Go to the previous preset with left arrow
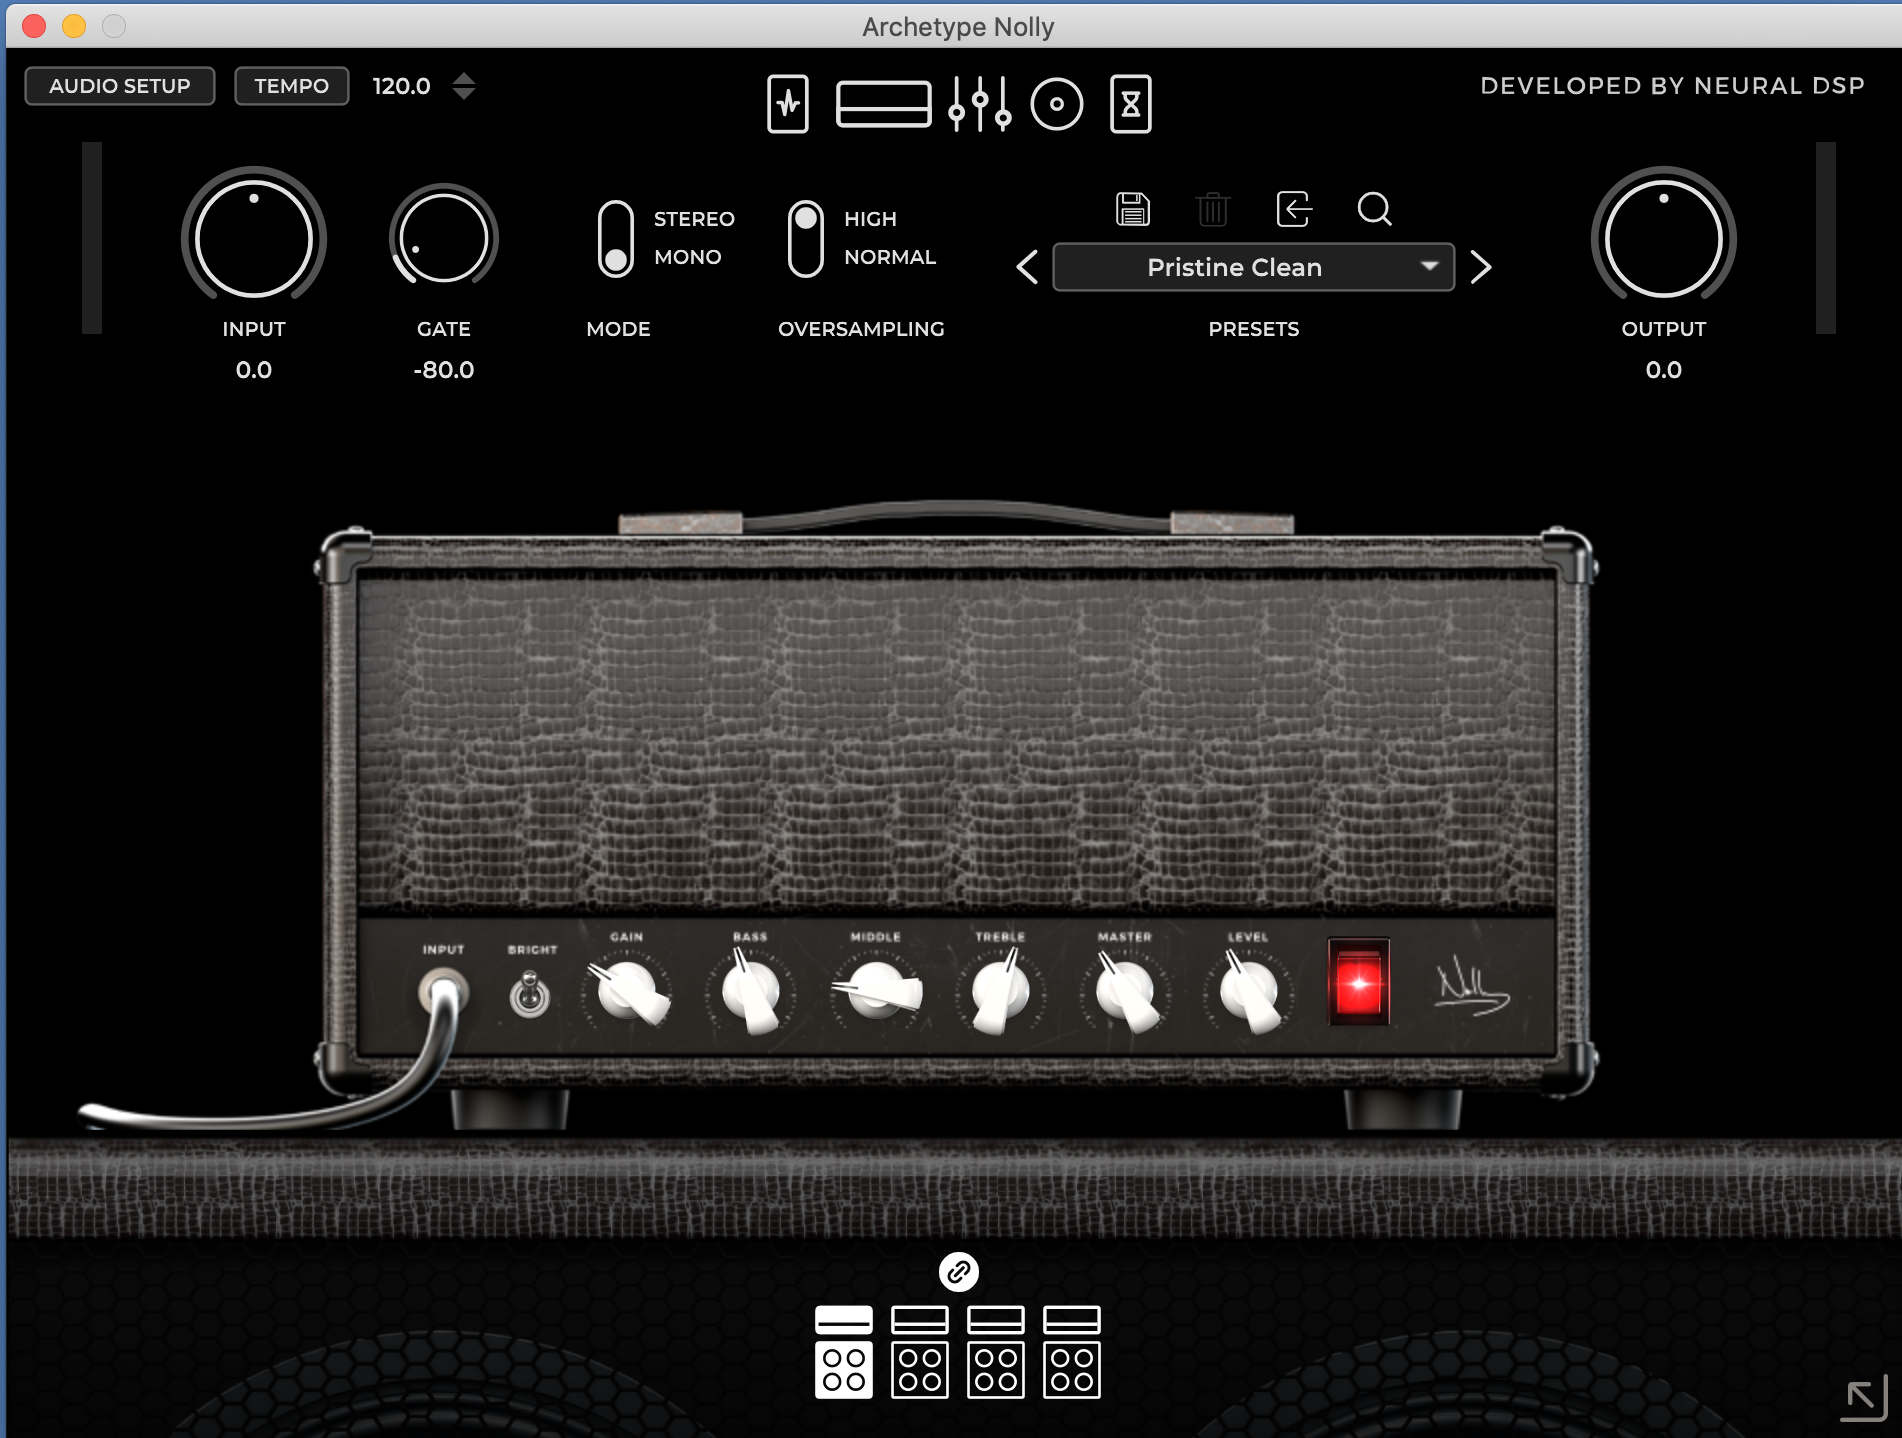1902x1438 pixels. tap(1027, 267)
